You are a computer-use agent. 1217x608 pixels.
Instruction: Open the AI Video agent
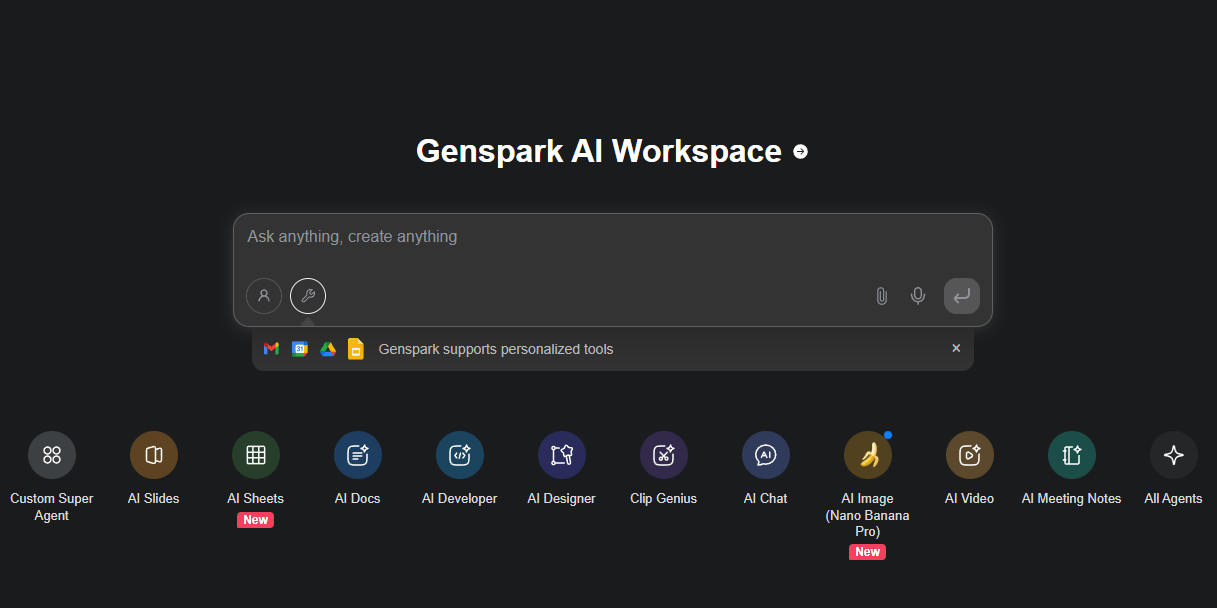pyautogui.click(x=970, y=455)
